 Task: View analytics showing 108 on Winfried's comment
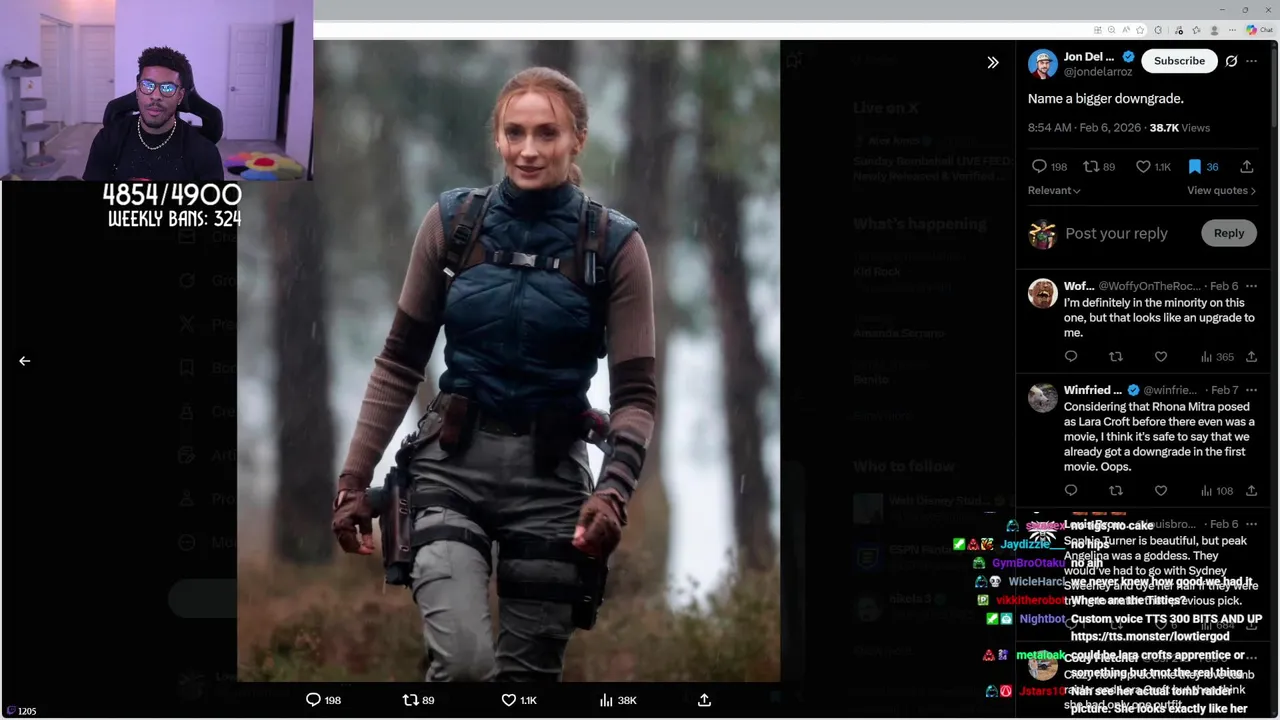pyautogui.click(x=1216, y=491)
